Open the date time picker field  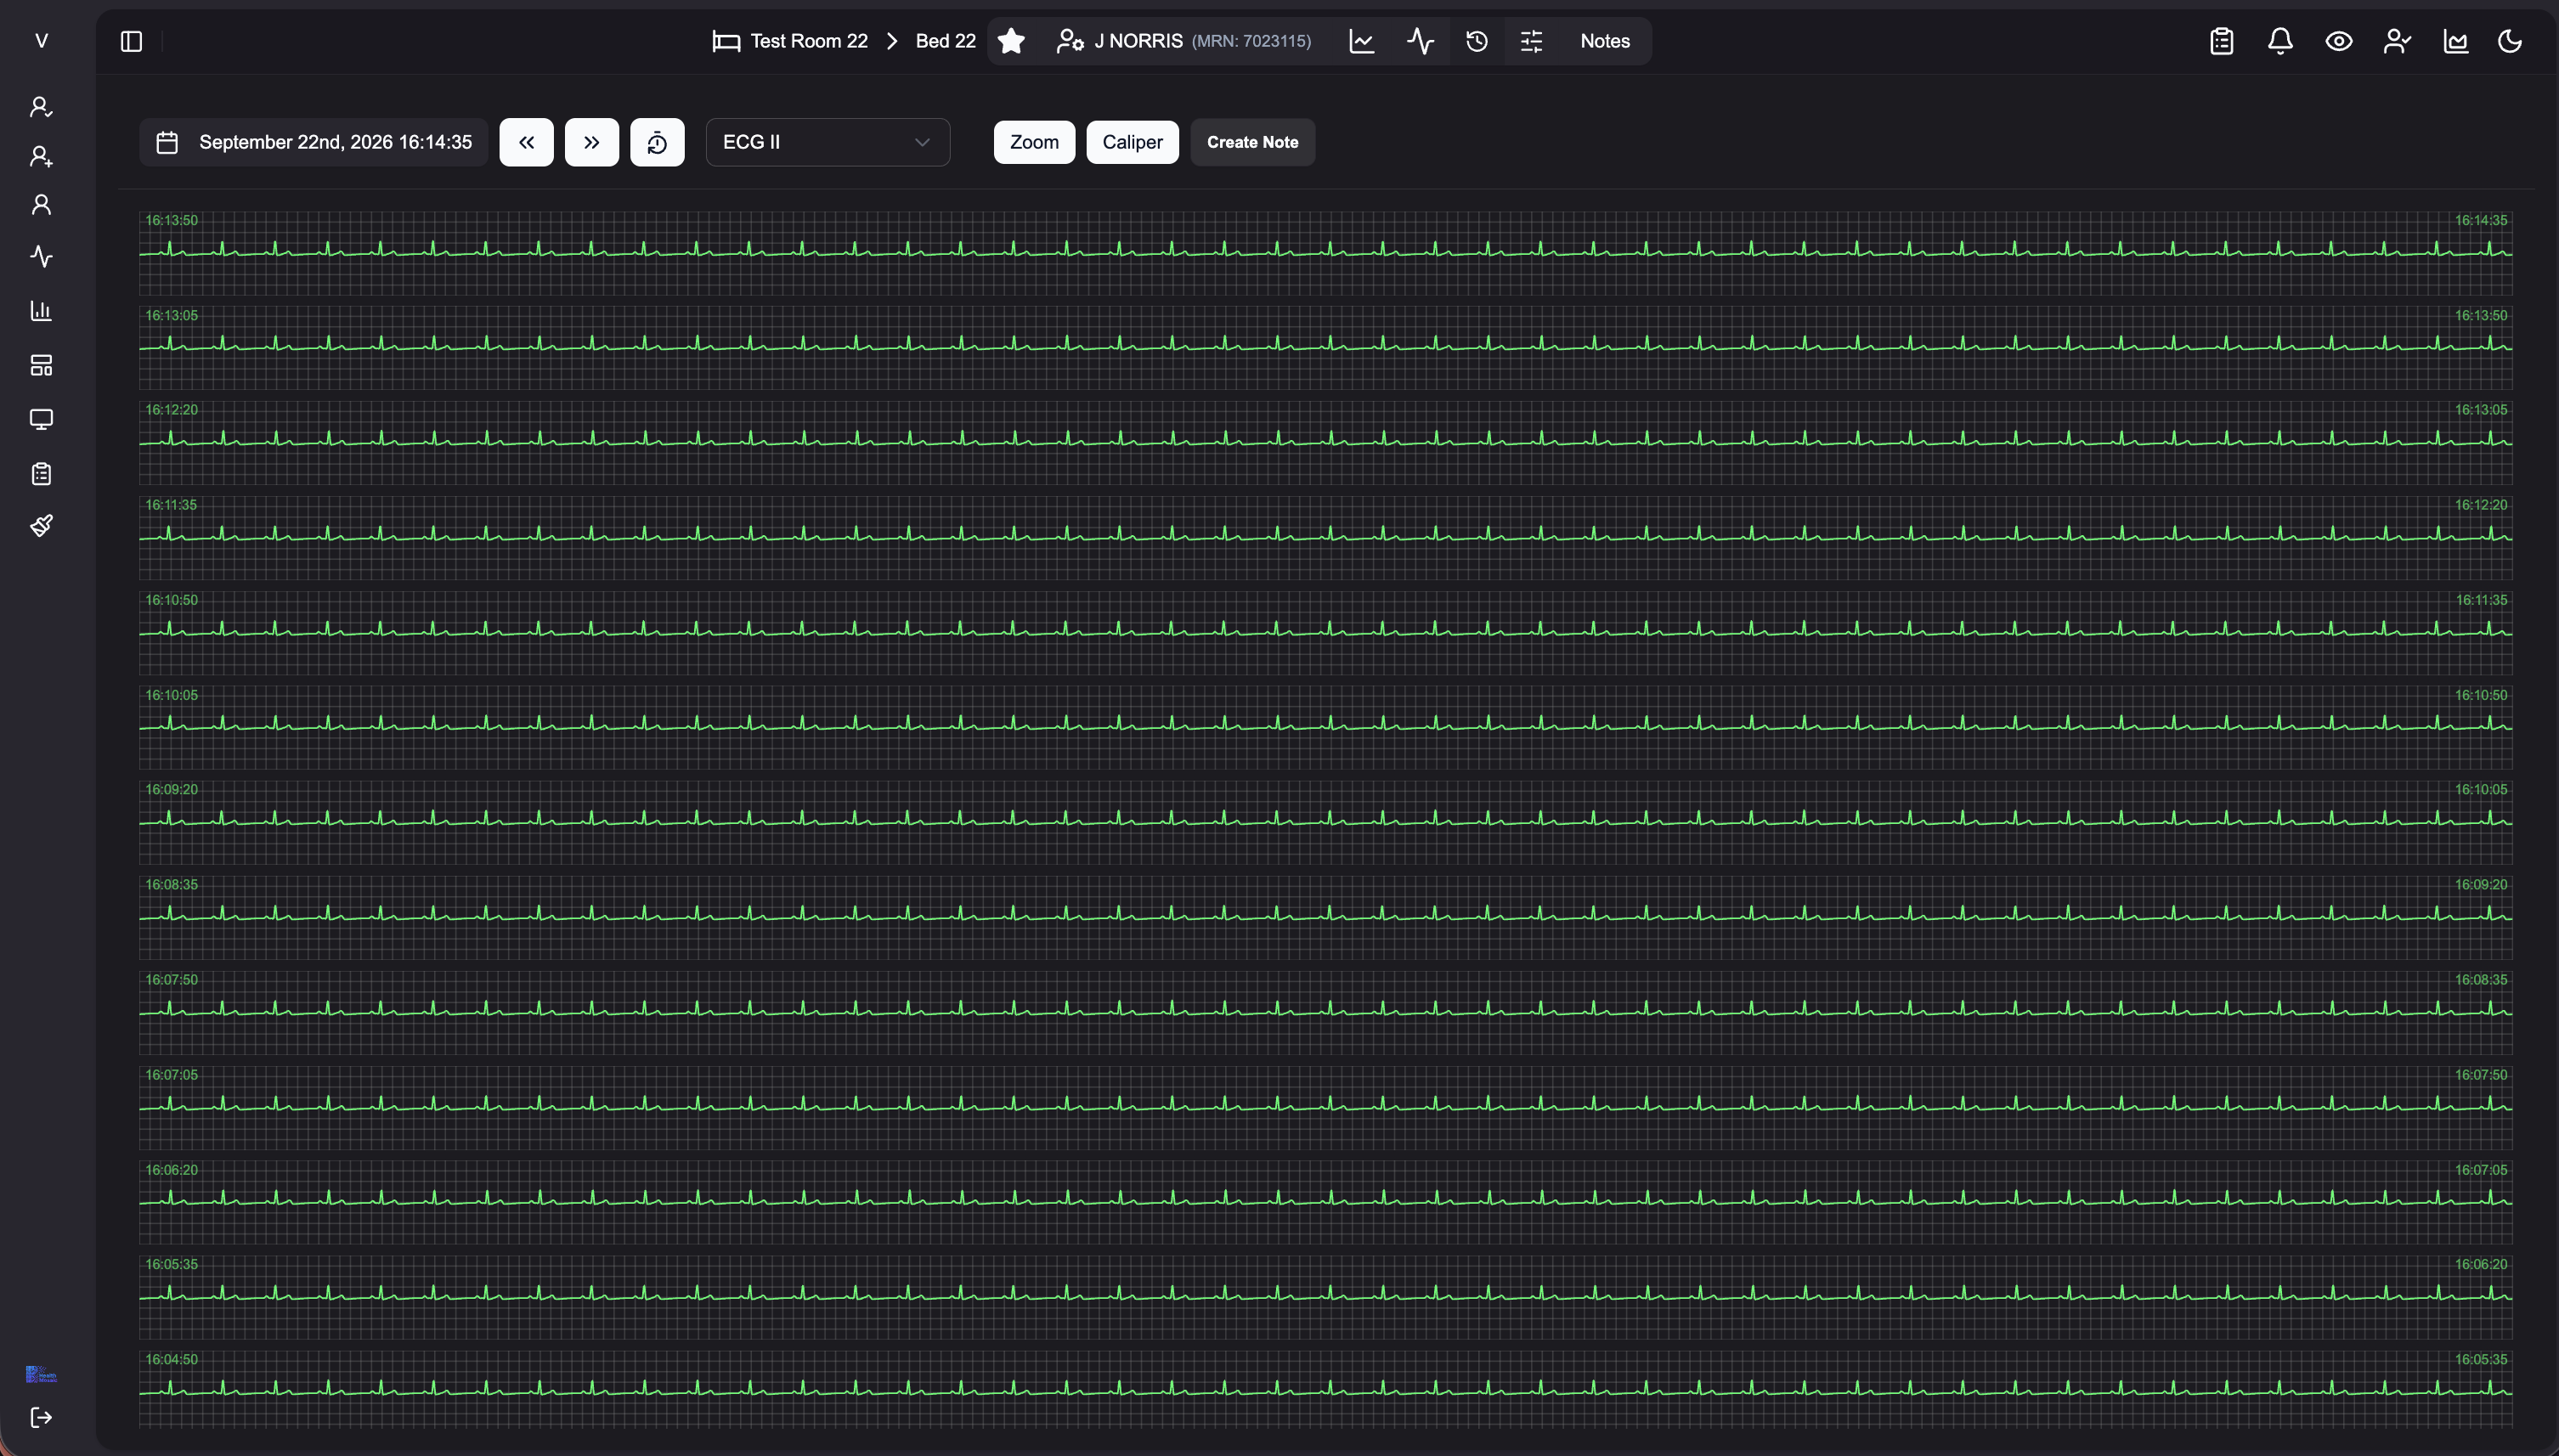tap(313, 142)
